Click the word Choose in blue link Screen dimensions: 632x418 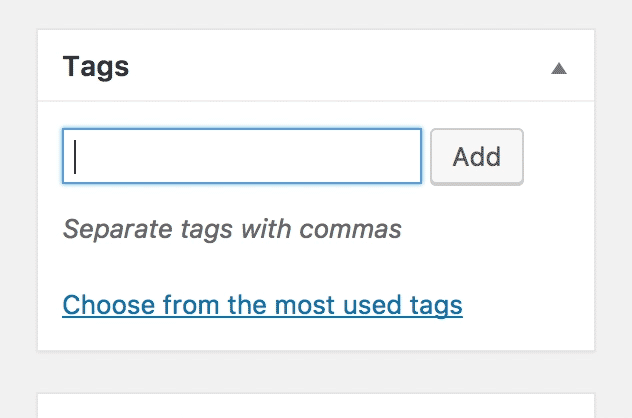[108, 305]
